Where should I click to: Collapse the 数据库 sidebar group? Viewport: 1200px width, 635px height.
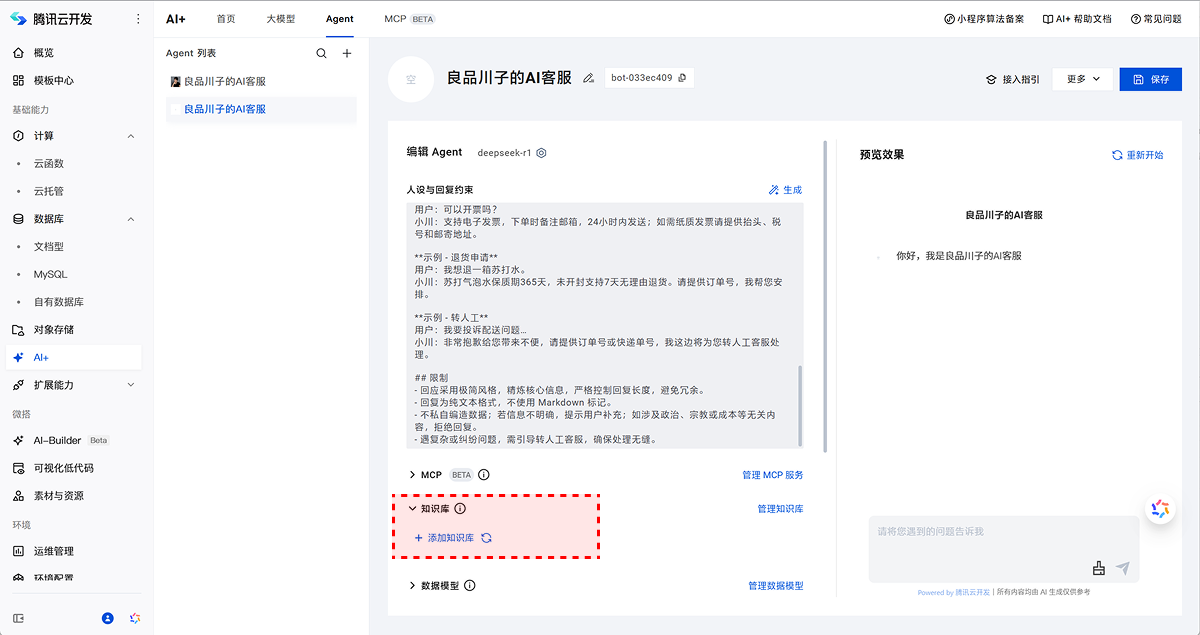(130, 219)
